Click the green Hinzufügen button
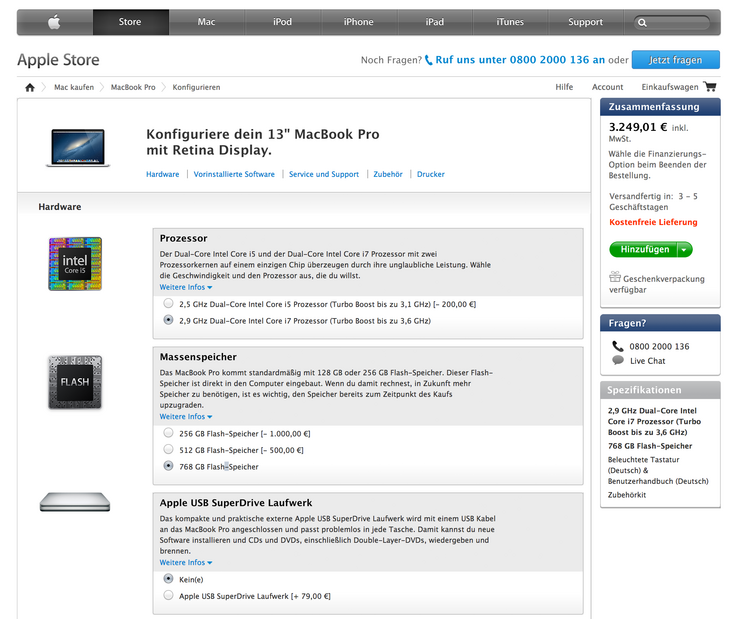 coord(644,249)
